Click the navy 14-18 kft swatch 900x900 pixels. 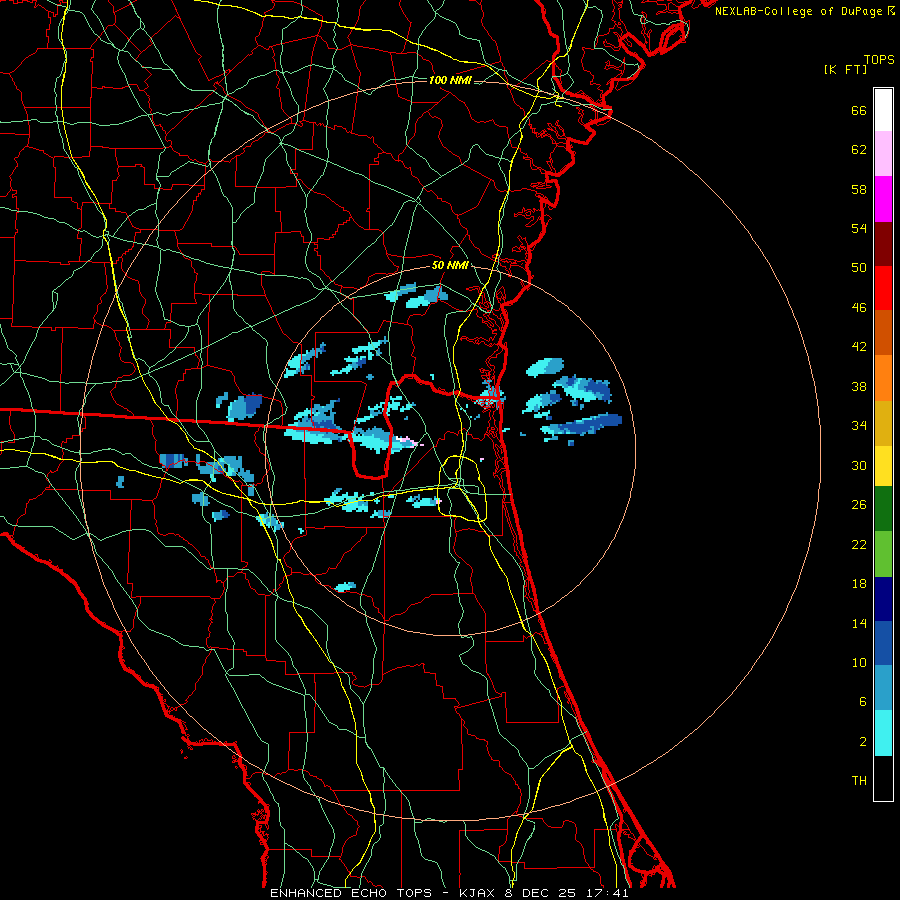point(883,599)
